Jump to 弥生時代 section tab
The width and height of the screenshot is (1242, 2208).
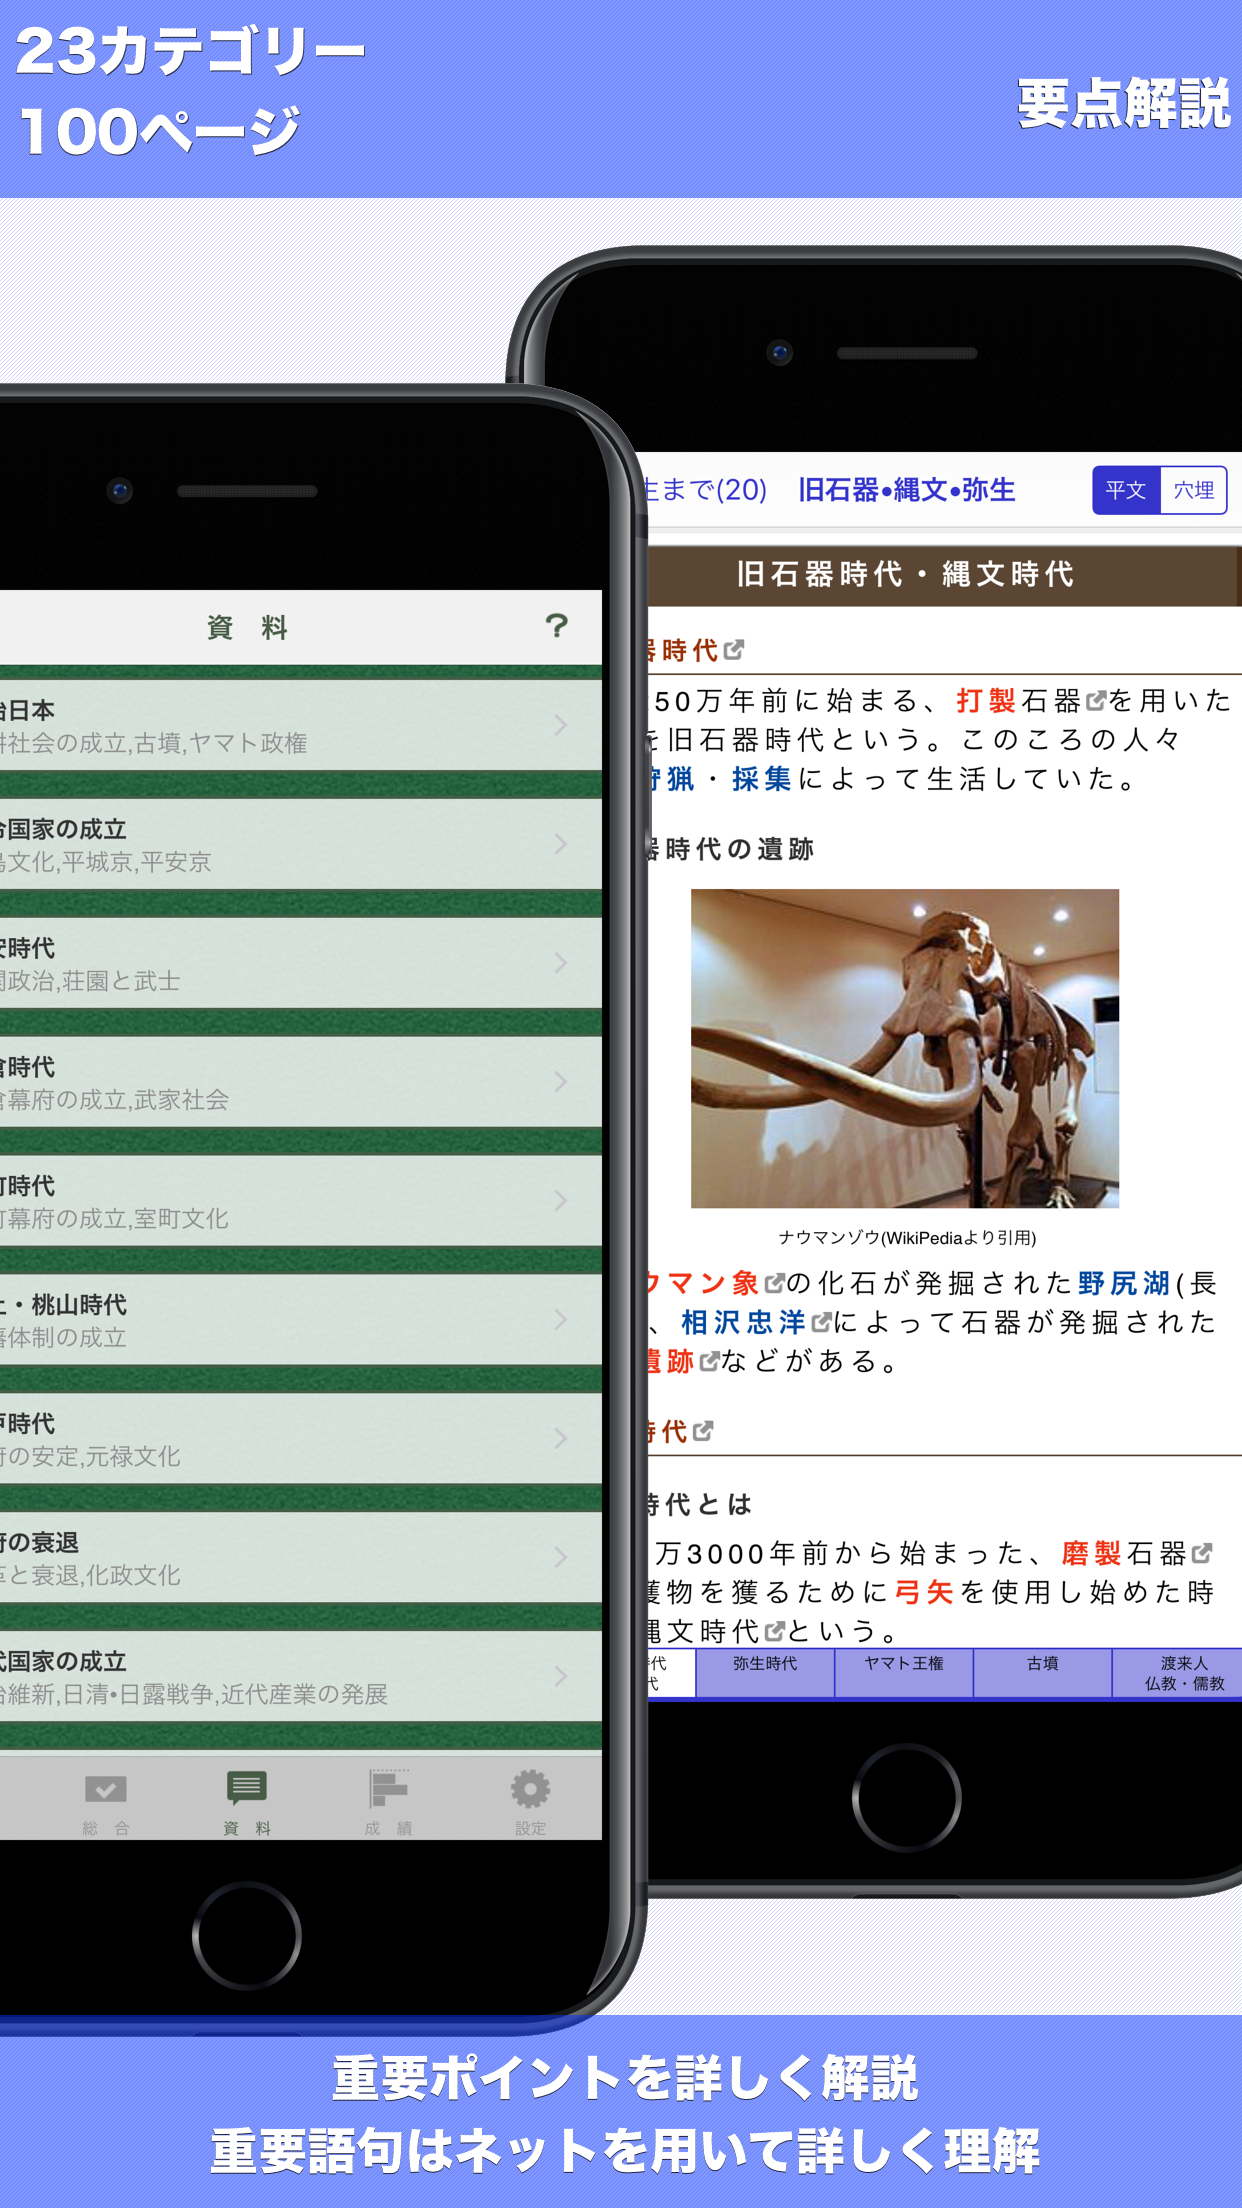click(765, 1673)
